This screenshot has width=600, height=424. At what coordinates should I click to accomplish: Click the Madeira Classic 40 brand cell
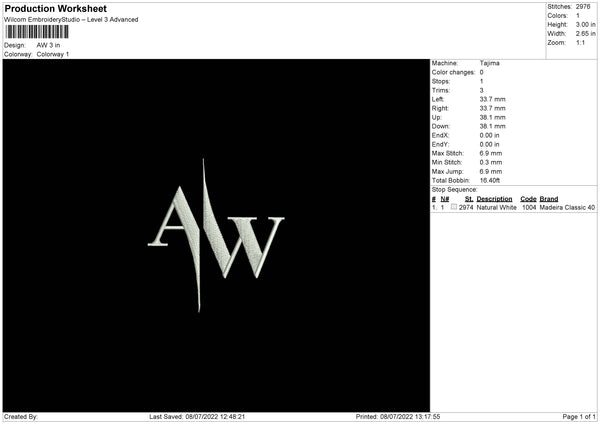tap(567, 207)
